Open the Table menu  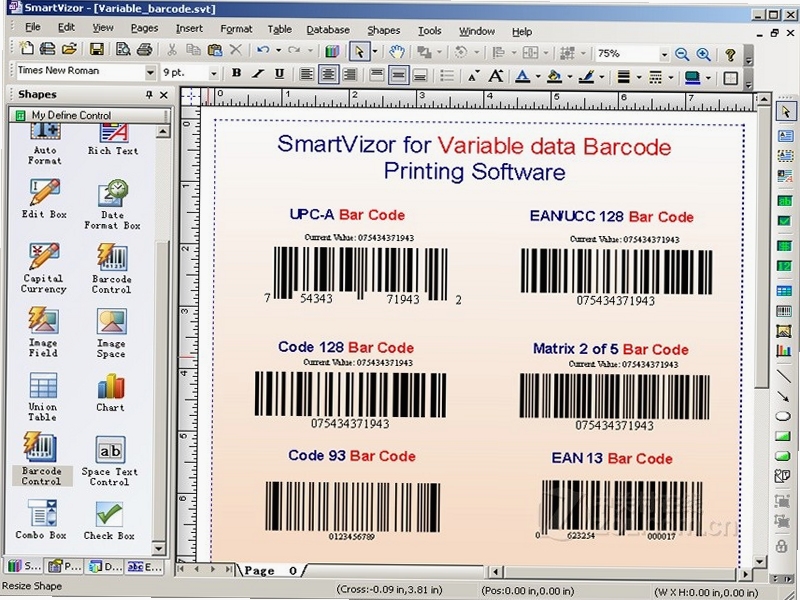coord(280,30)
